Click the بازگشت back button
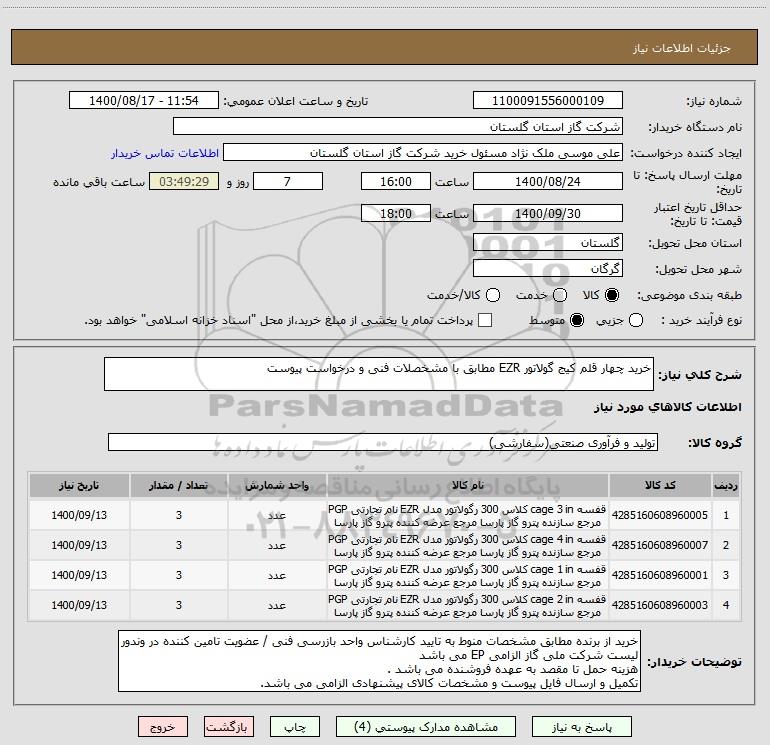The image size is (770, 745). coord(229,727)
